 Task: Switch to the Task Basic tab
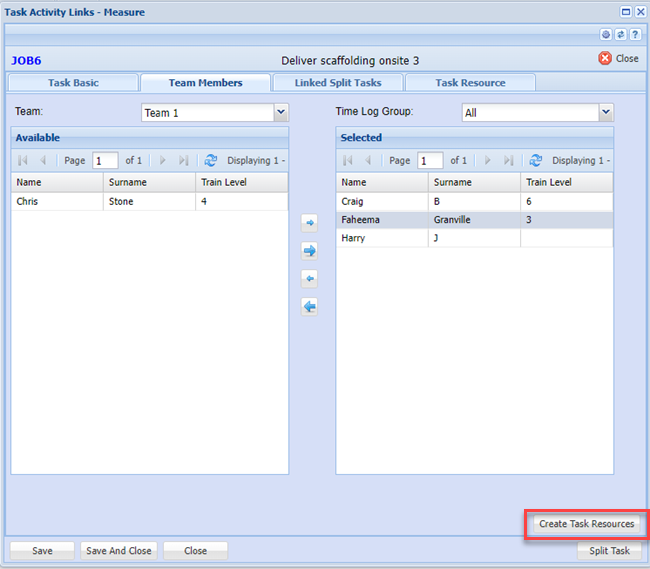click(x=73, y=83)
